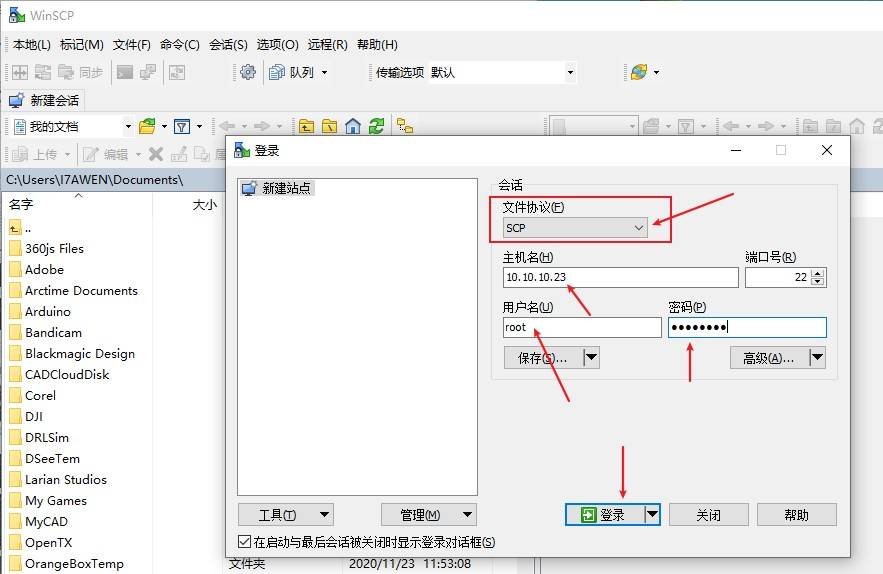Click the 保存(S)... button
This screenshot has width=883, height=574.
(543, 358)
